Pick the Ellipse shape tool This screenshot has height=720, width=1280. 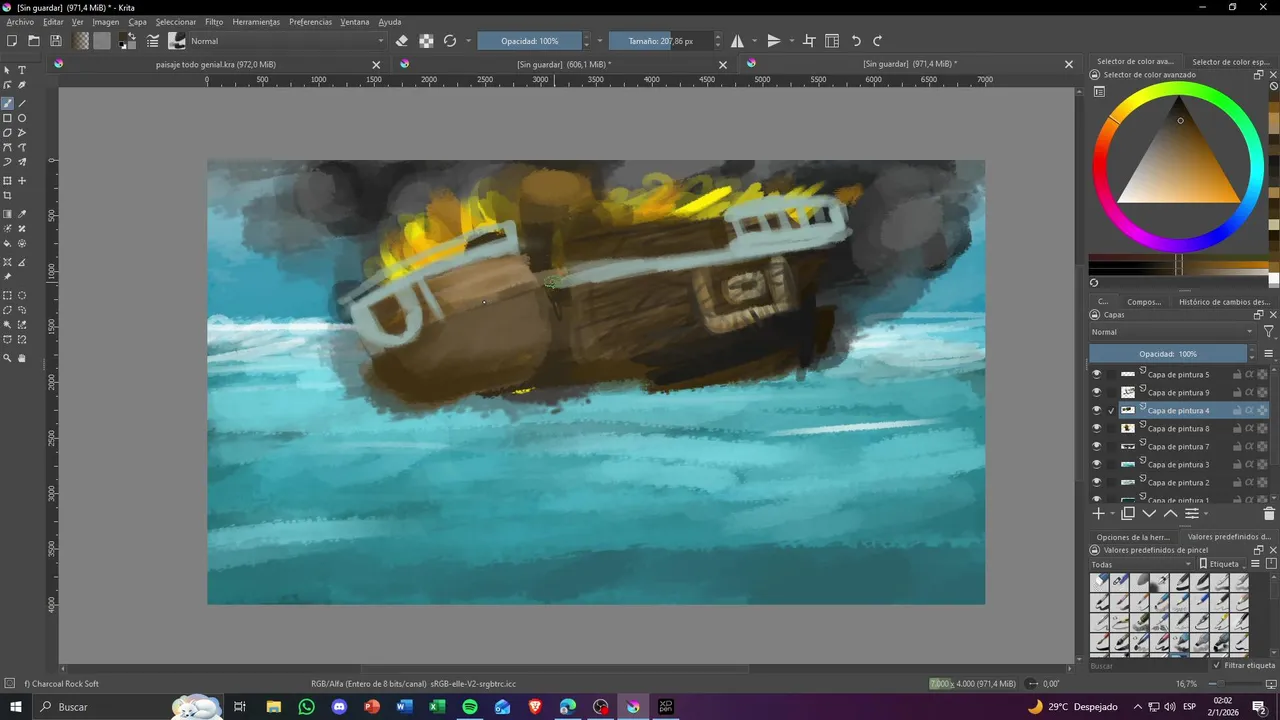pyautogui.click(x=22, y=118)
